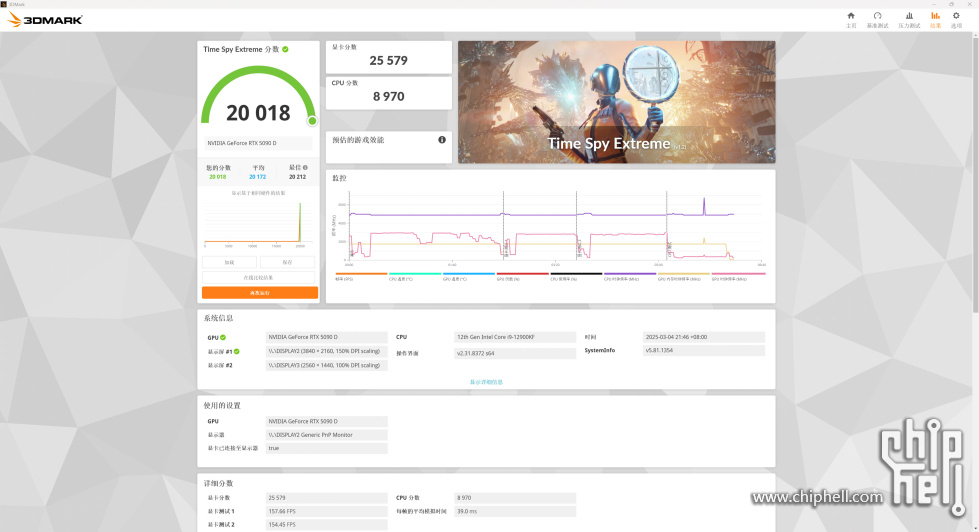Toggle the tan GPU memory clock legend item
Image resolution: width=979 pixels, height=532 pixels.
click(x=683, y=276)
